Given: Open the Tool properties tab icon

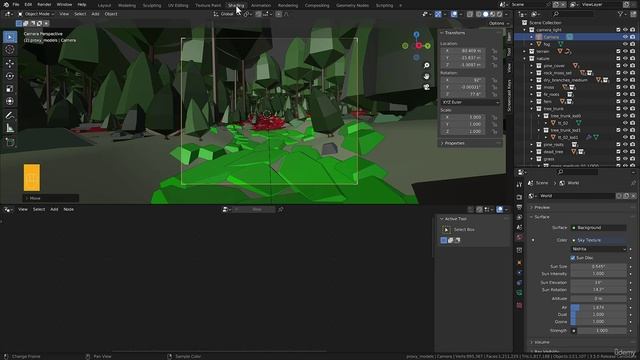Looking at the screenshot, I should pyautogui.click(x=519, y=185).
